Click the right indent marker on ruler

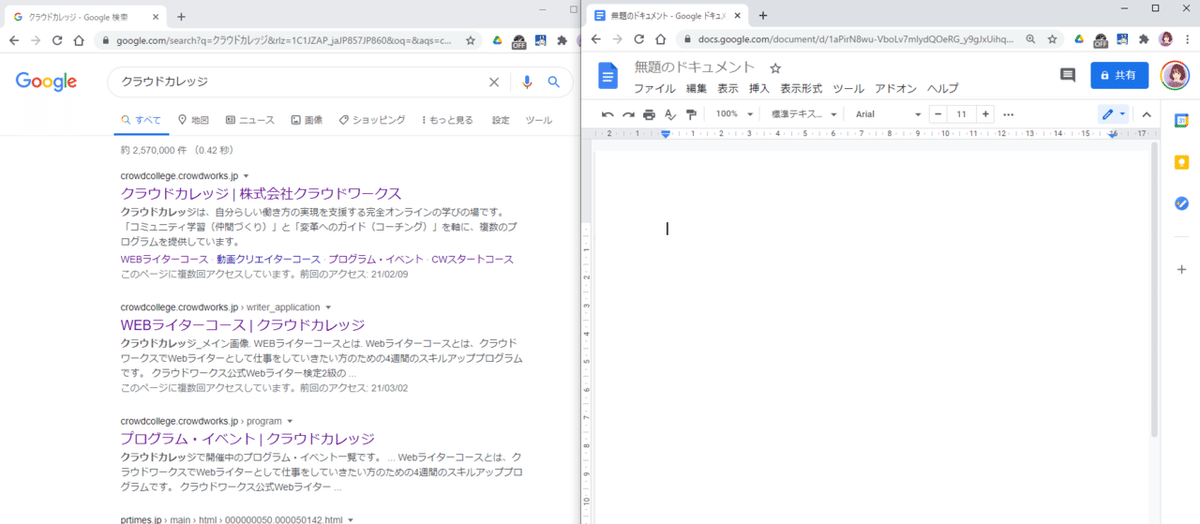1113,134
